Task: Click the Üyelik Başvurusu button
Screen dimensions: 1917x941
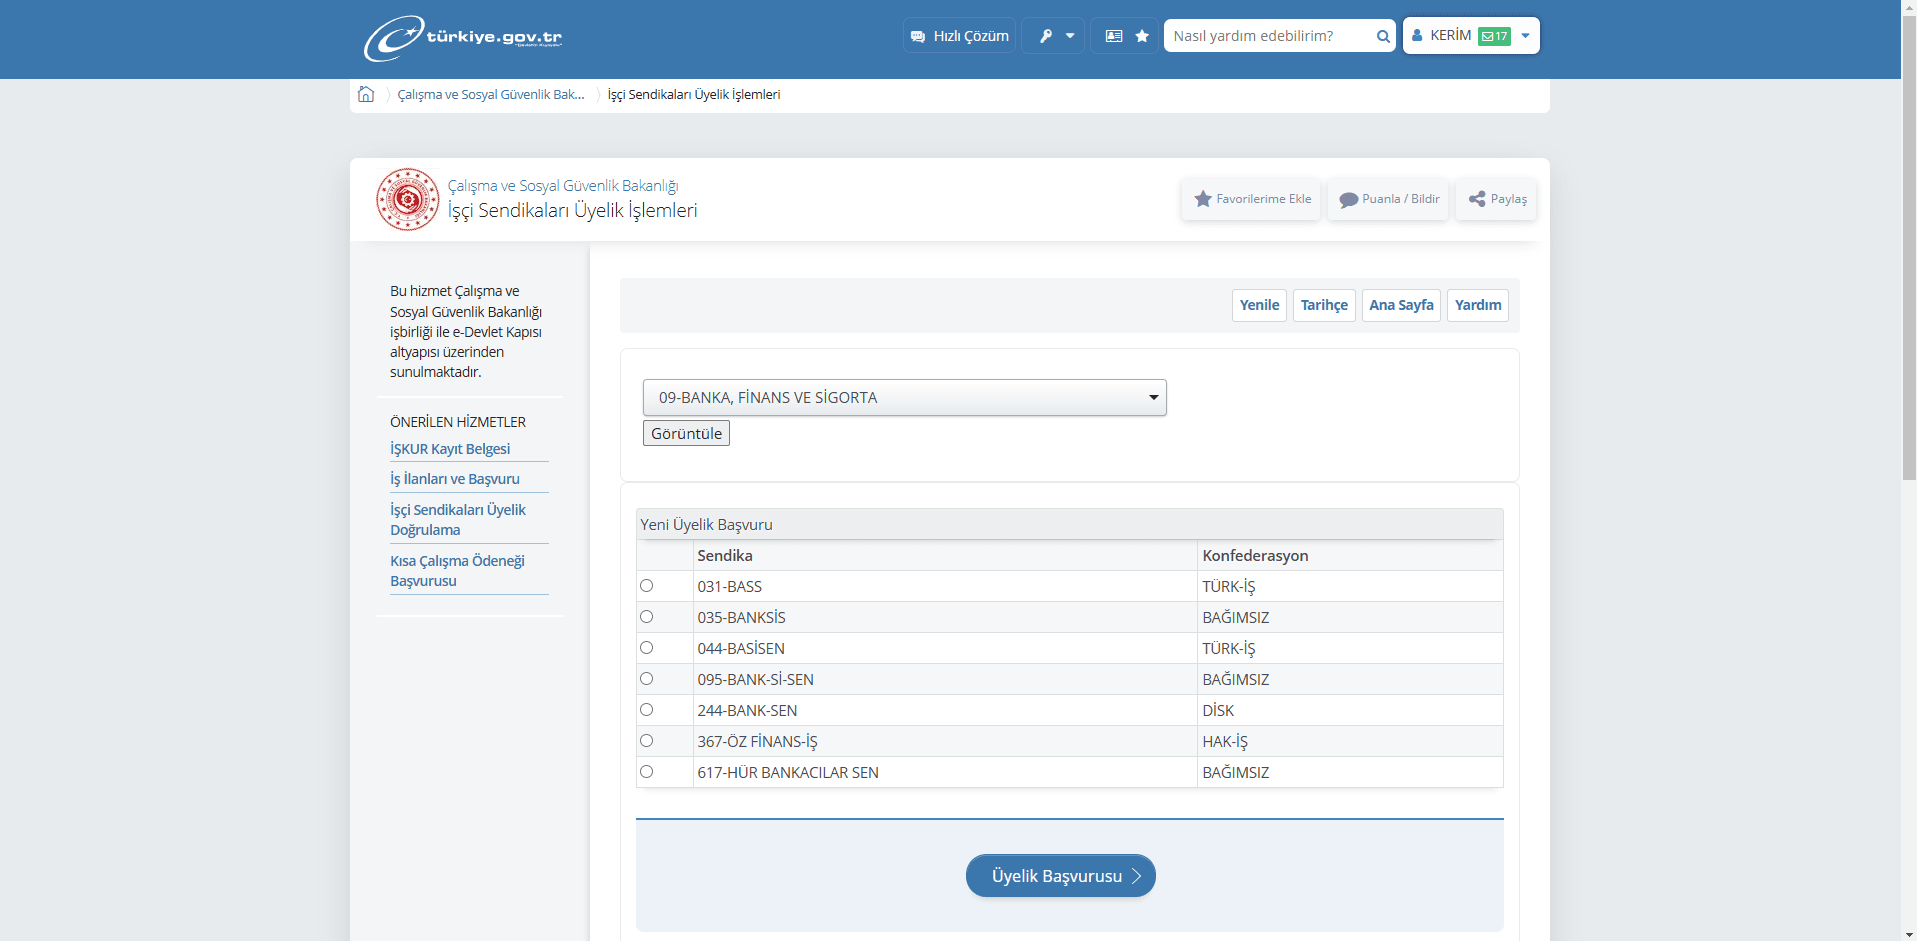Action: (x=1060, y=876)
